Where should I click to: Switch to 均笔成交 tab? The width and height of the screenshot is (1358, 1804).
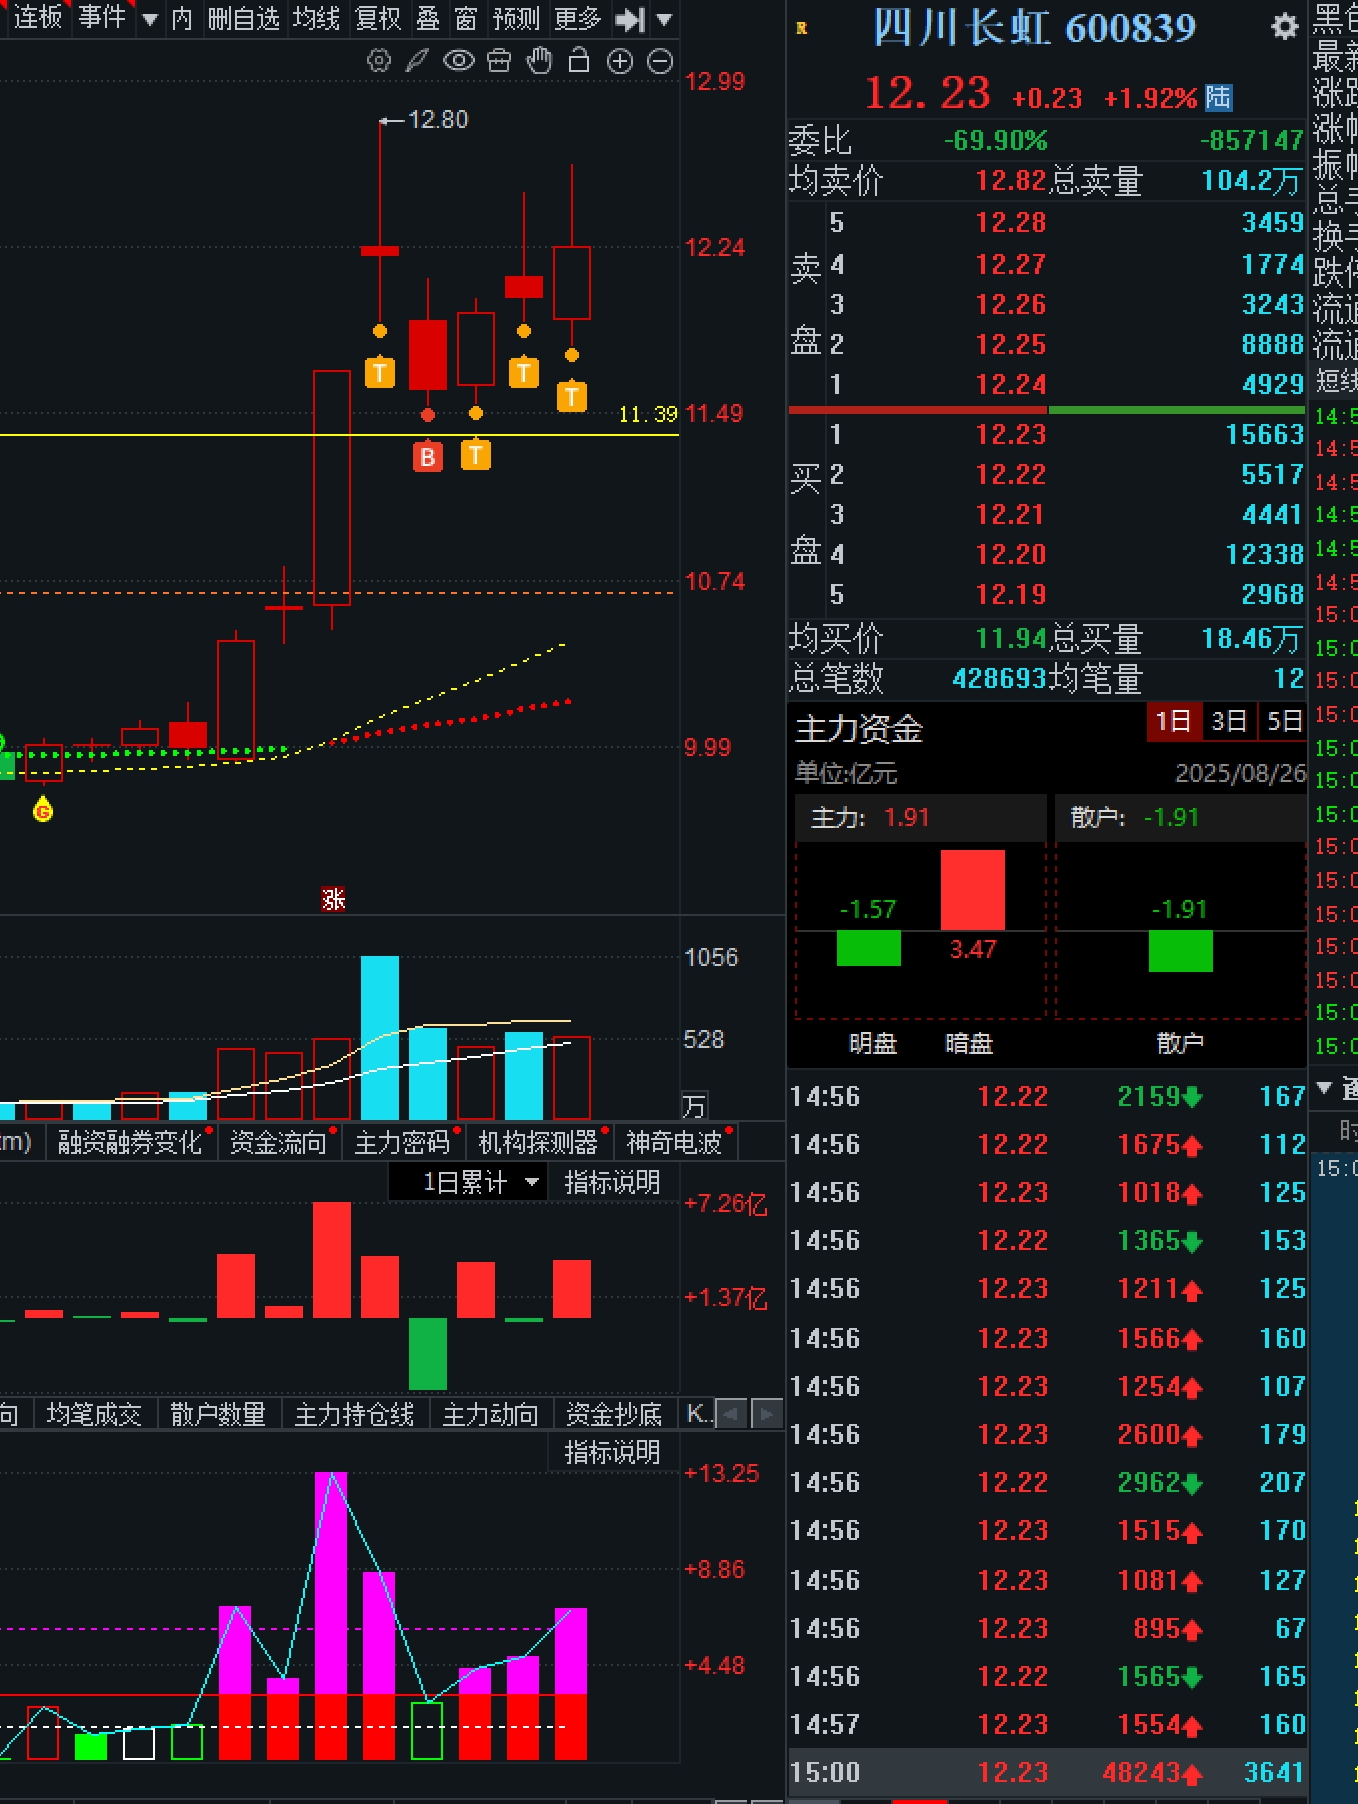click(x=94, y=1414)
